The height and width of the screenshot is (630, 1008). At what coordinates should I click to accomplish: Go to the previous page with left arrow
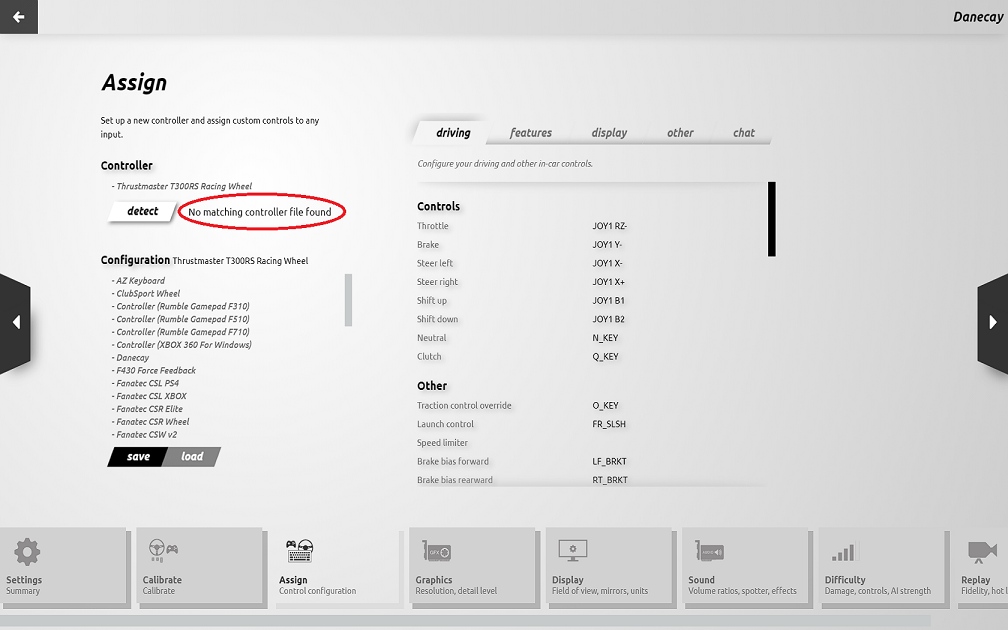point(15,323)
